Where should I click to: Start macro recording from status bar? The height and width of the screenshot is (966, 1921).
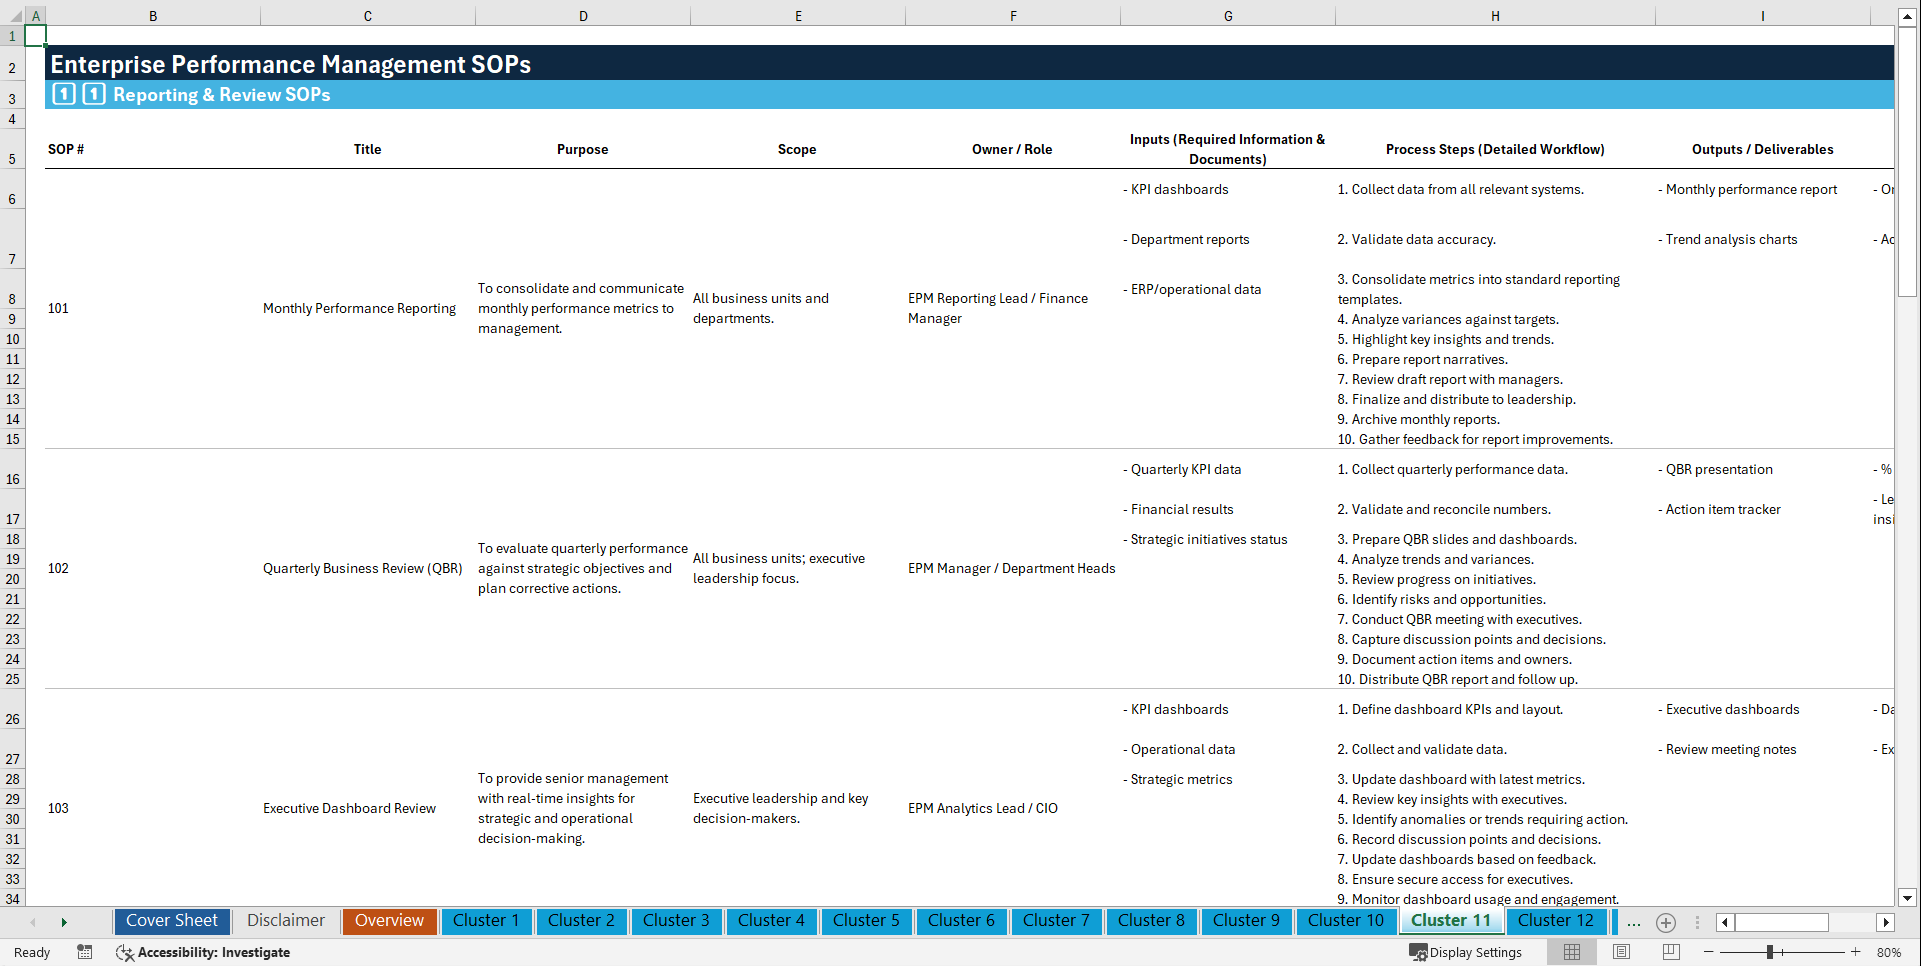(85, 953)
